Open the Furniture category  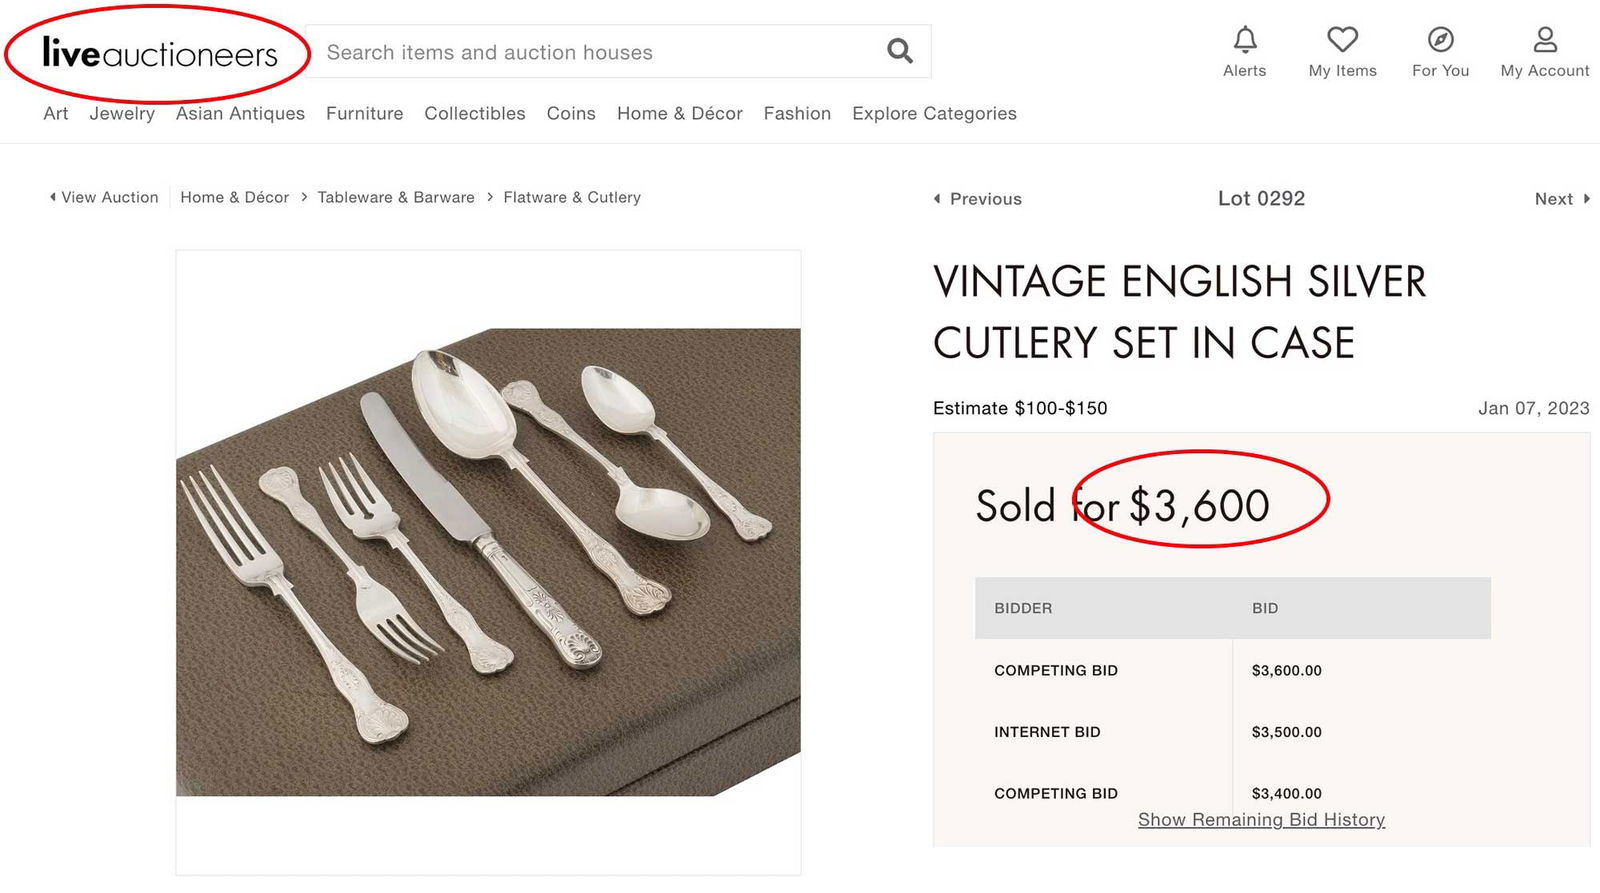pos(364,113)
